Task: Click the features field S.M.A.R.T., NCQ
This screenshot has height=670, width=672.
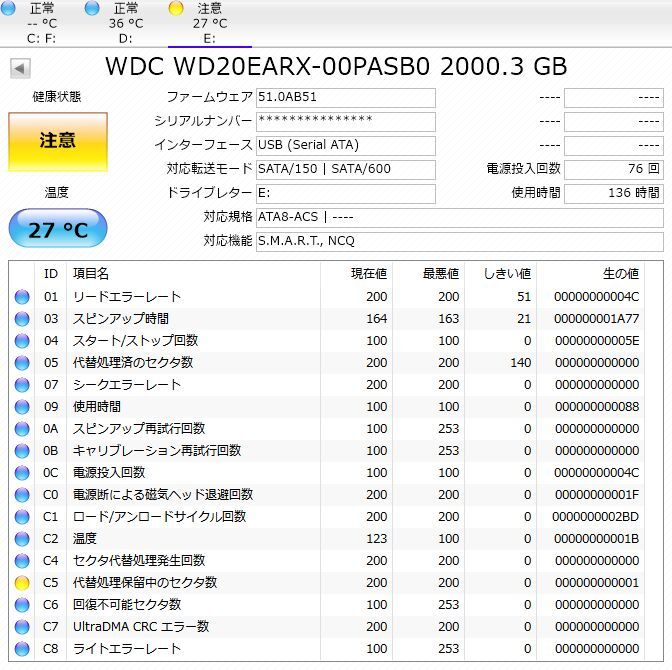Action: click(x=460, y=242)
